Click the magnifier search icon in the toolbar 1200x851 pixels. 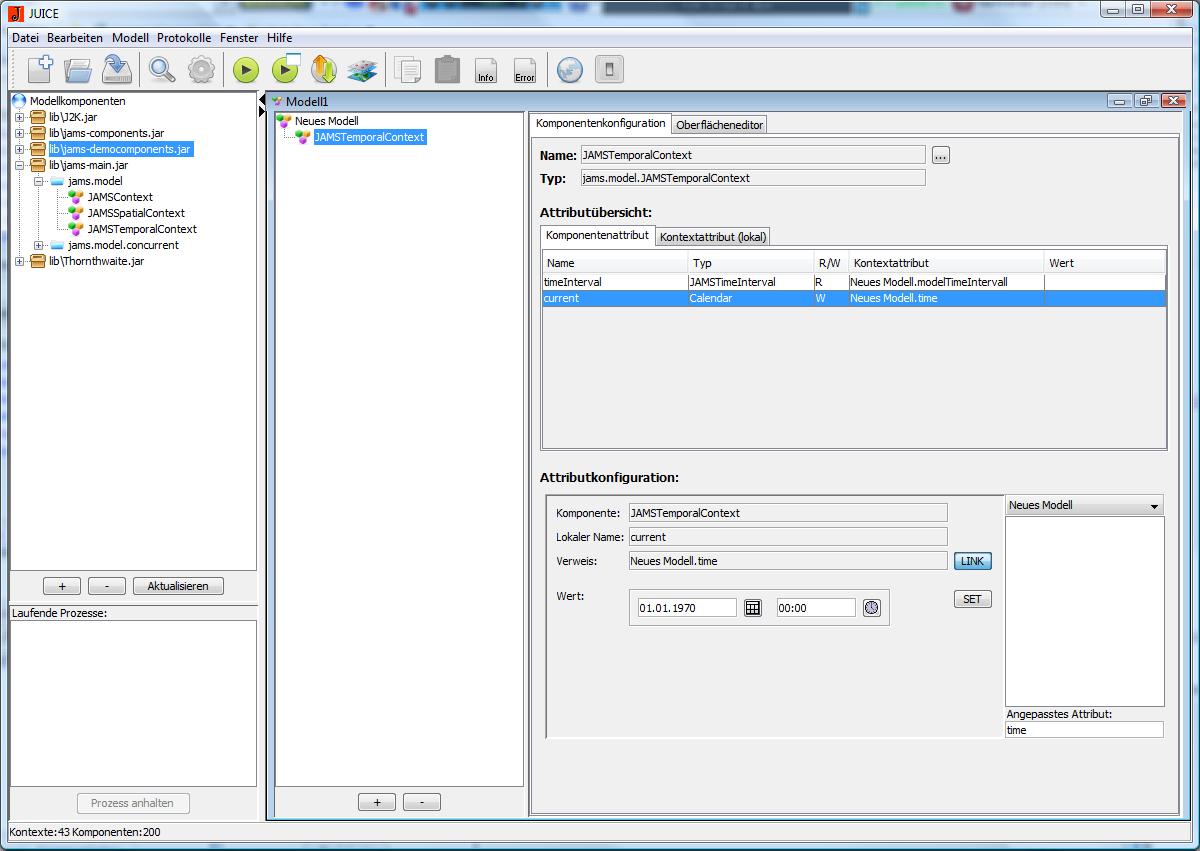point(162,69)
